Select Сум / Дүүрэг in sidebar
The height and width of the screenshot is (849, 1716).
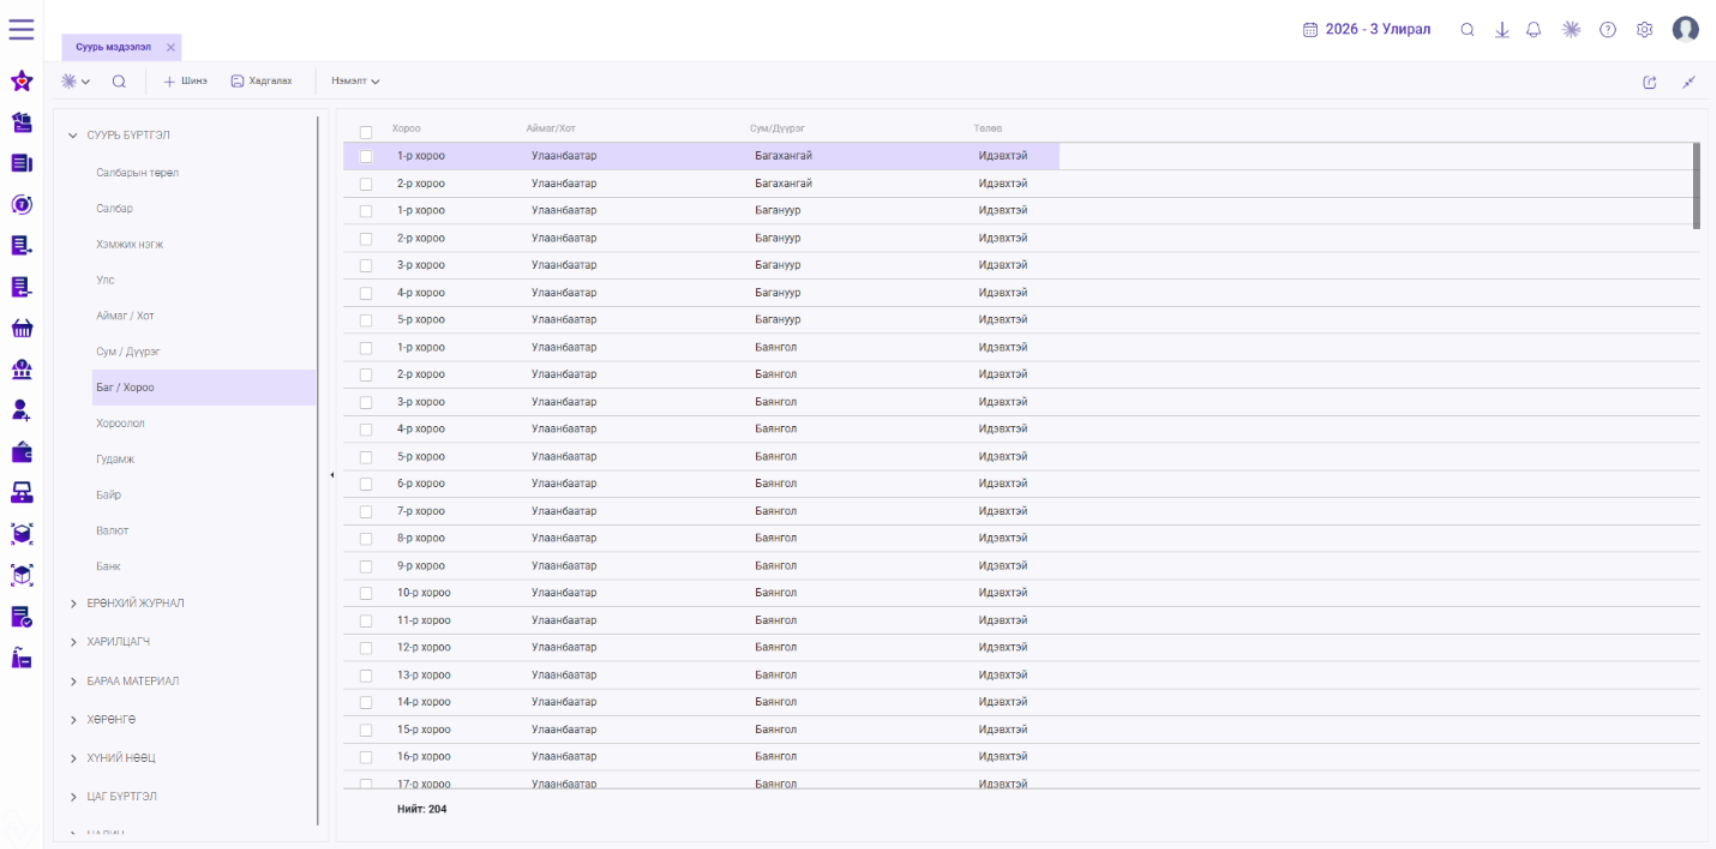(x=128, y=352)
